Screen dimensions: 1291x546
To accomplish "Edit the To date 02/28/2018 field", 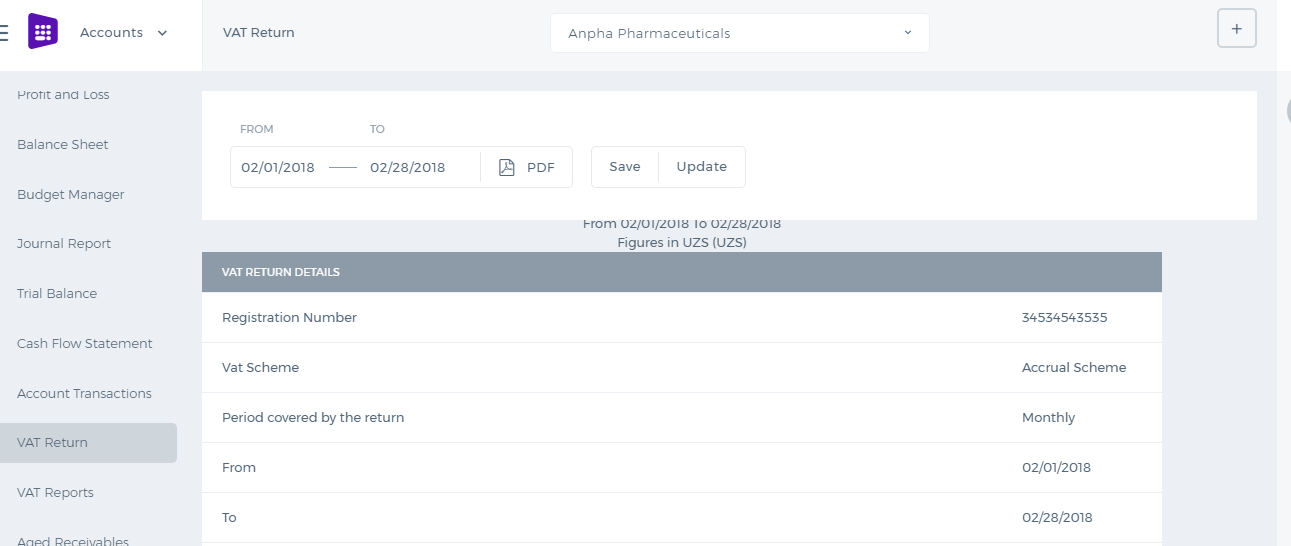I will pos(408,167).
